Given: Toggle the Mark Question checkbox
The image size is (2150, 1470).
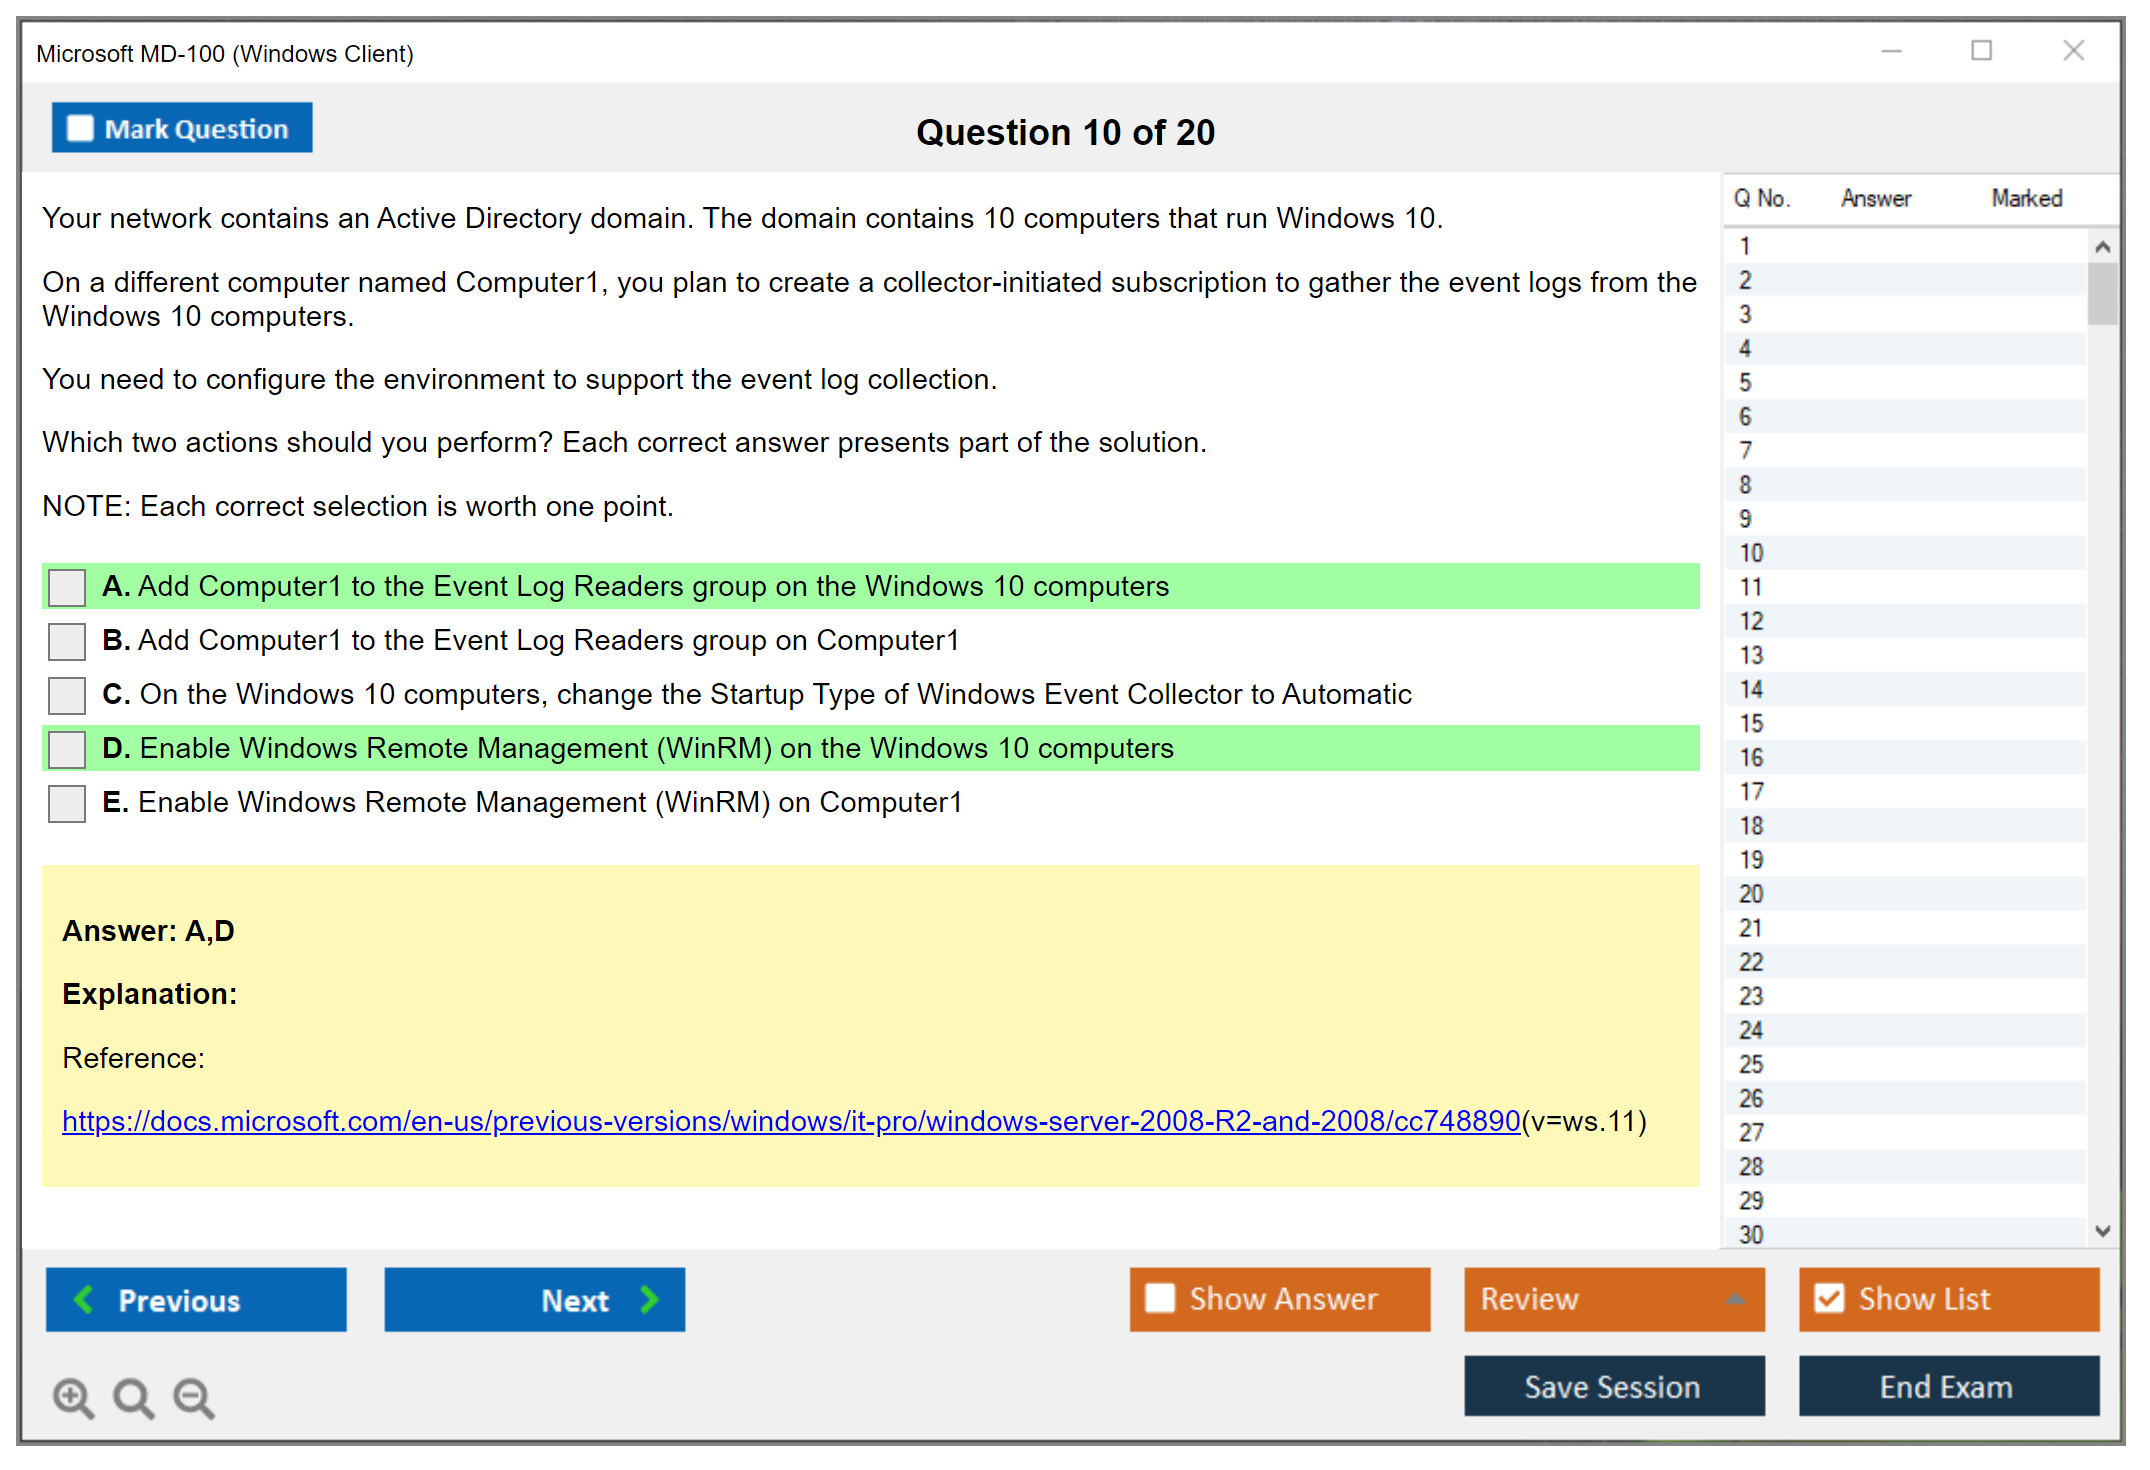Looking at the screenshot, I should click(x=80, y=129).
